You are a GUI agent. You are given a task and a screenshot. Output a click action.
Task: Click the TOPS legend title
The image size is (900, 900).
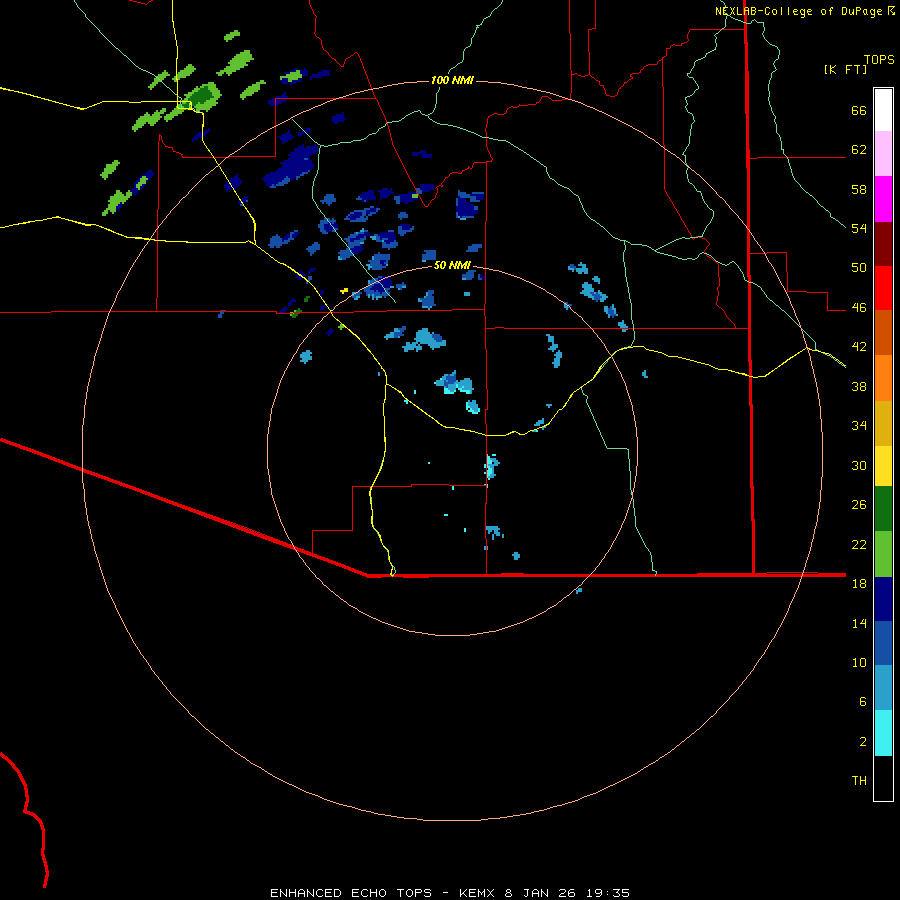pyautogui.click(x=879, y=59)
